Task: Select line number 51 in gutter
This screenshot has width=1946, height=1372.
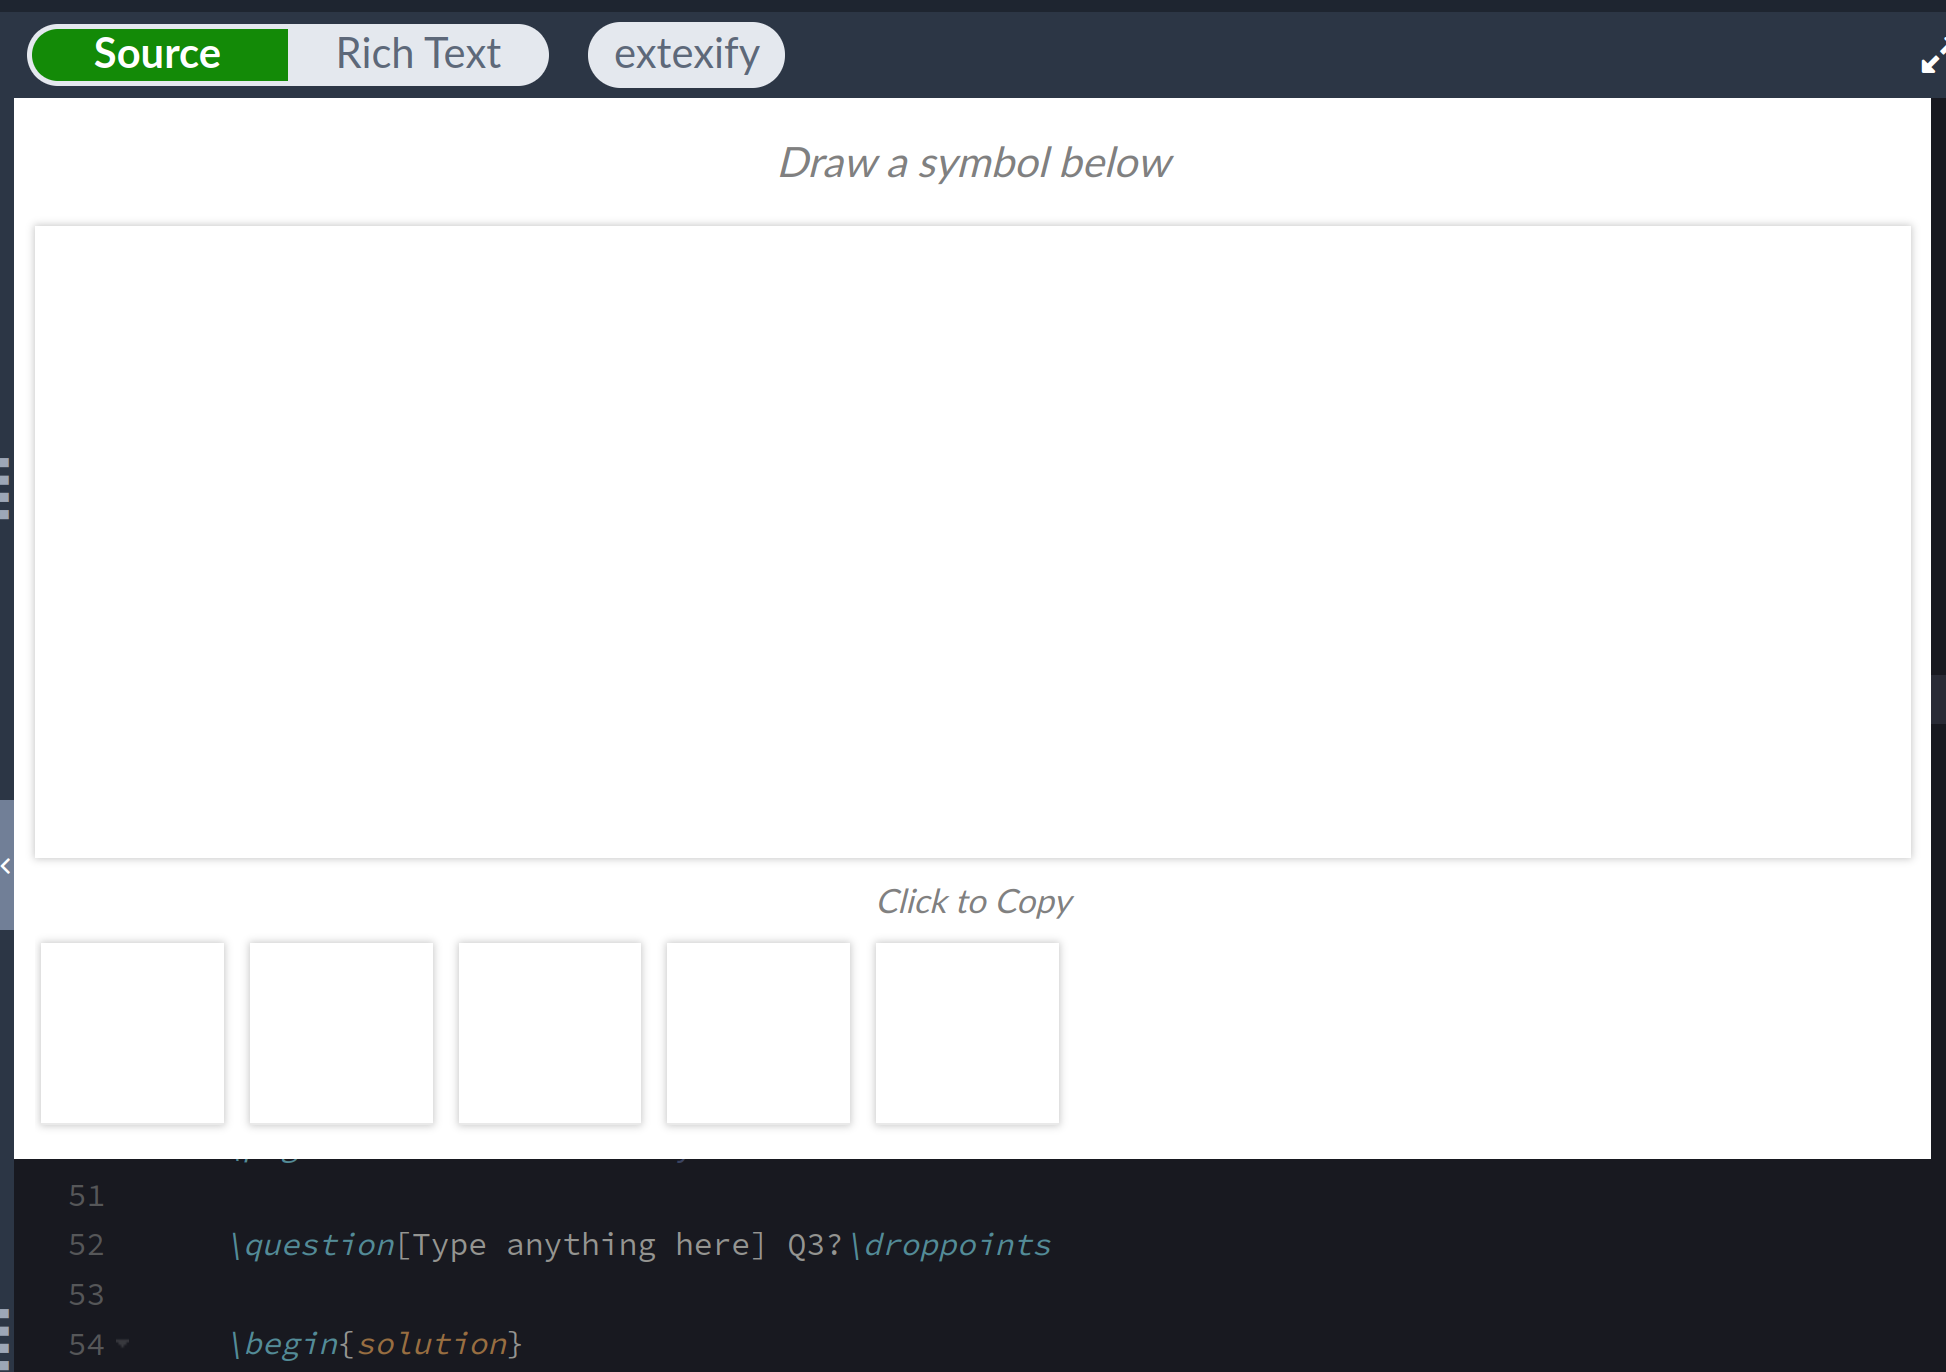Action: pos(86,1196)
